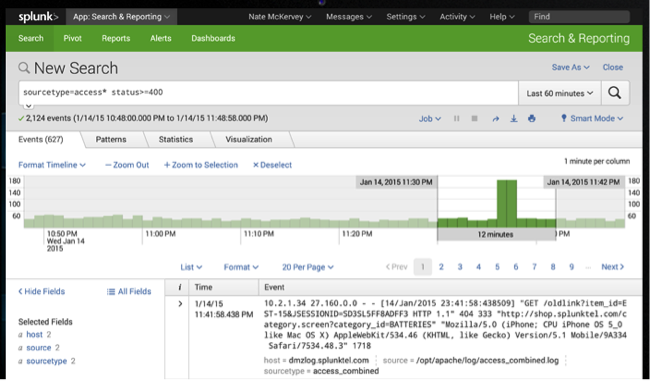The height and width of the screenshot is (382, 650).
Task: Go to results page 6
Action: click(x=516, y=267)
